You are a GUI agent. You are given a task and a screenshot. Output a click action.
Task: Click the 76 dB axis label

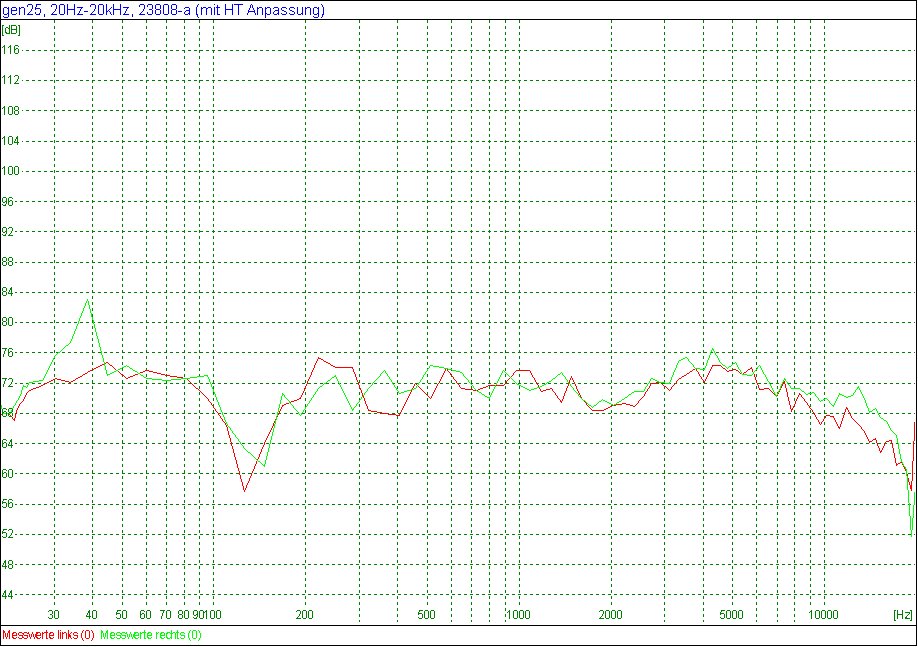pyautogui.click(x=8, y=352)
